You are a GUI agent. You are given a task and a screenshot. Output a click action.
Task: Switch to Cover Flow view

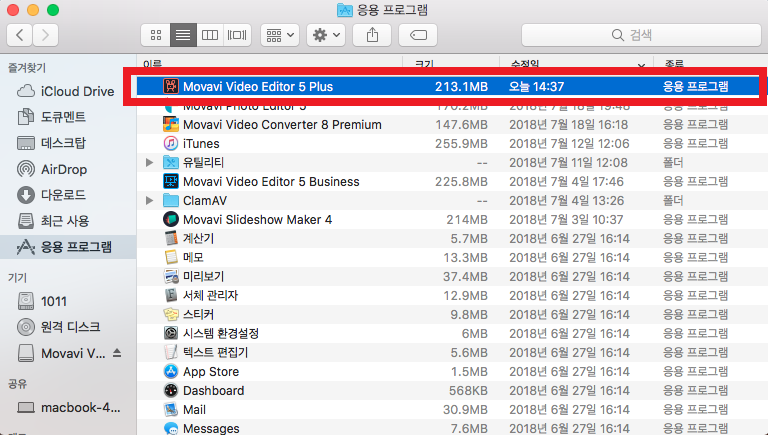(237, 35)
